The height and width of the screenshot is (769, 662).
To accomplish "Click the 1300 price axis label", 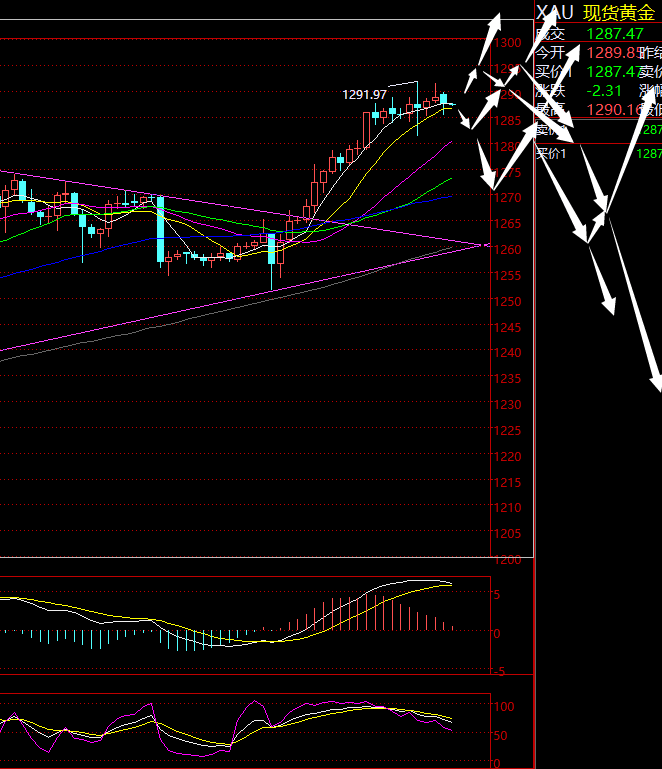I will pyautogui.click(x=508, y=43).
